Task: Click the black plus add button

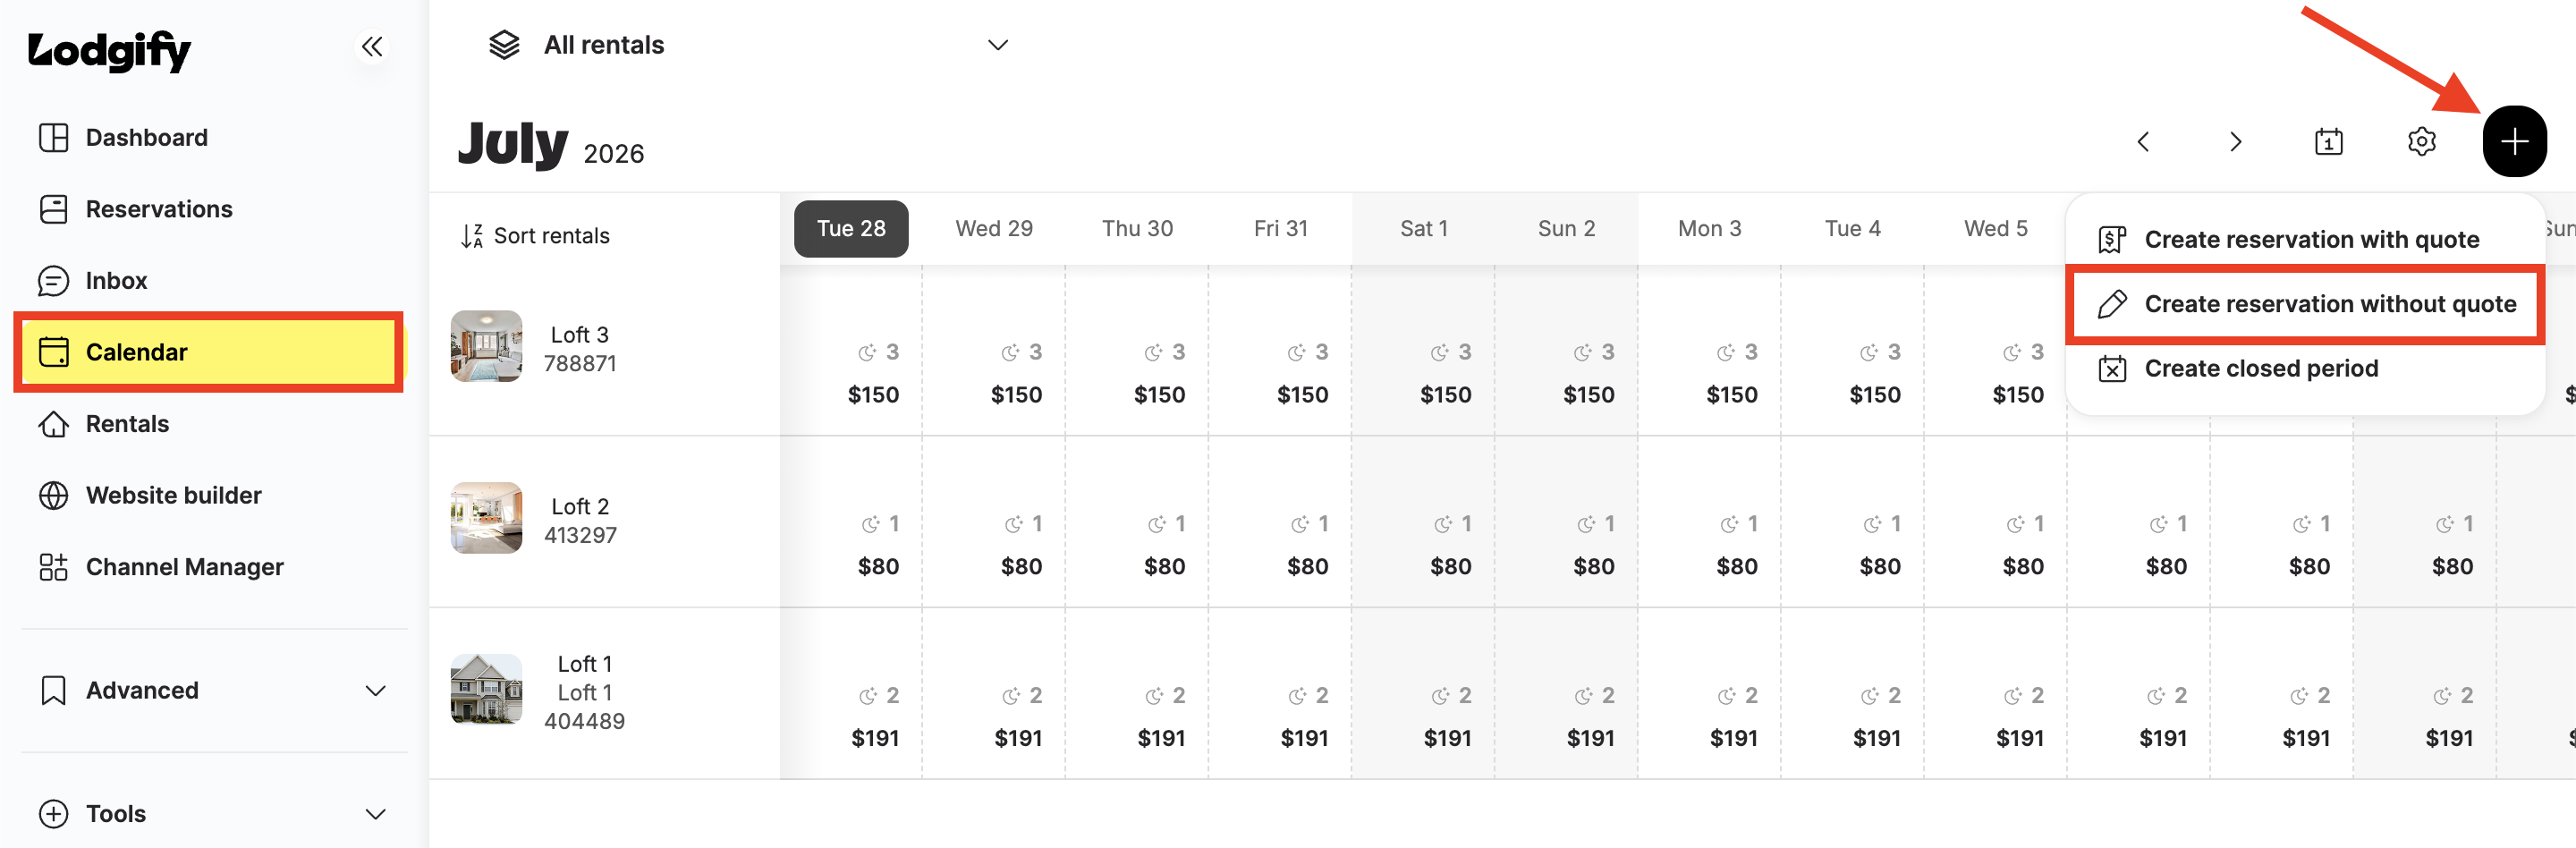Action: coord(2514,141)
